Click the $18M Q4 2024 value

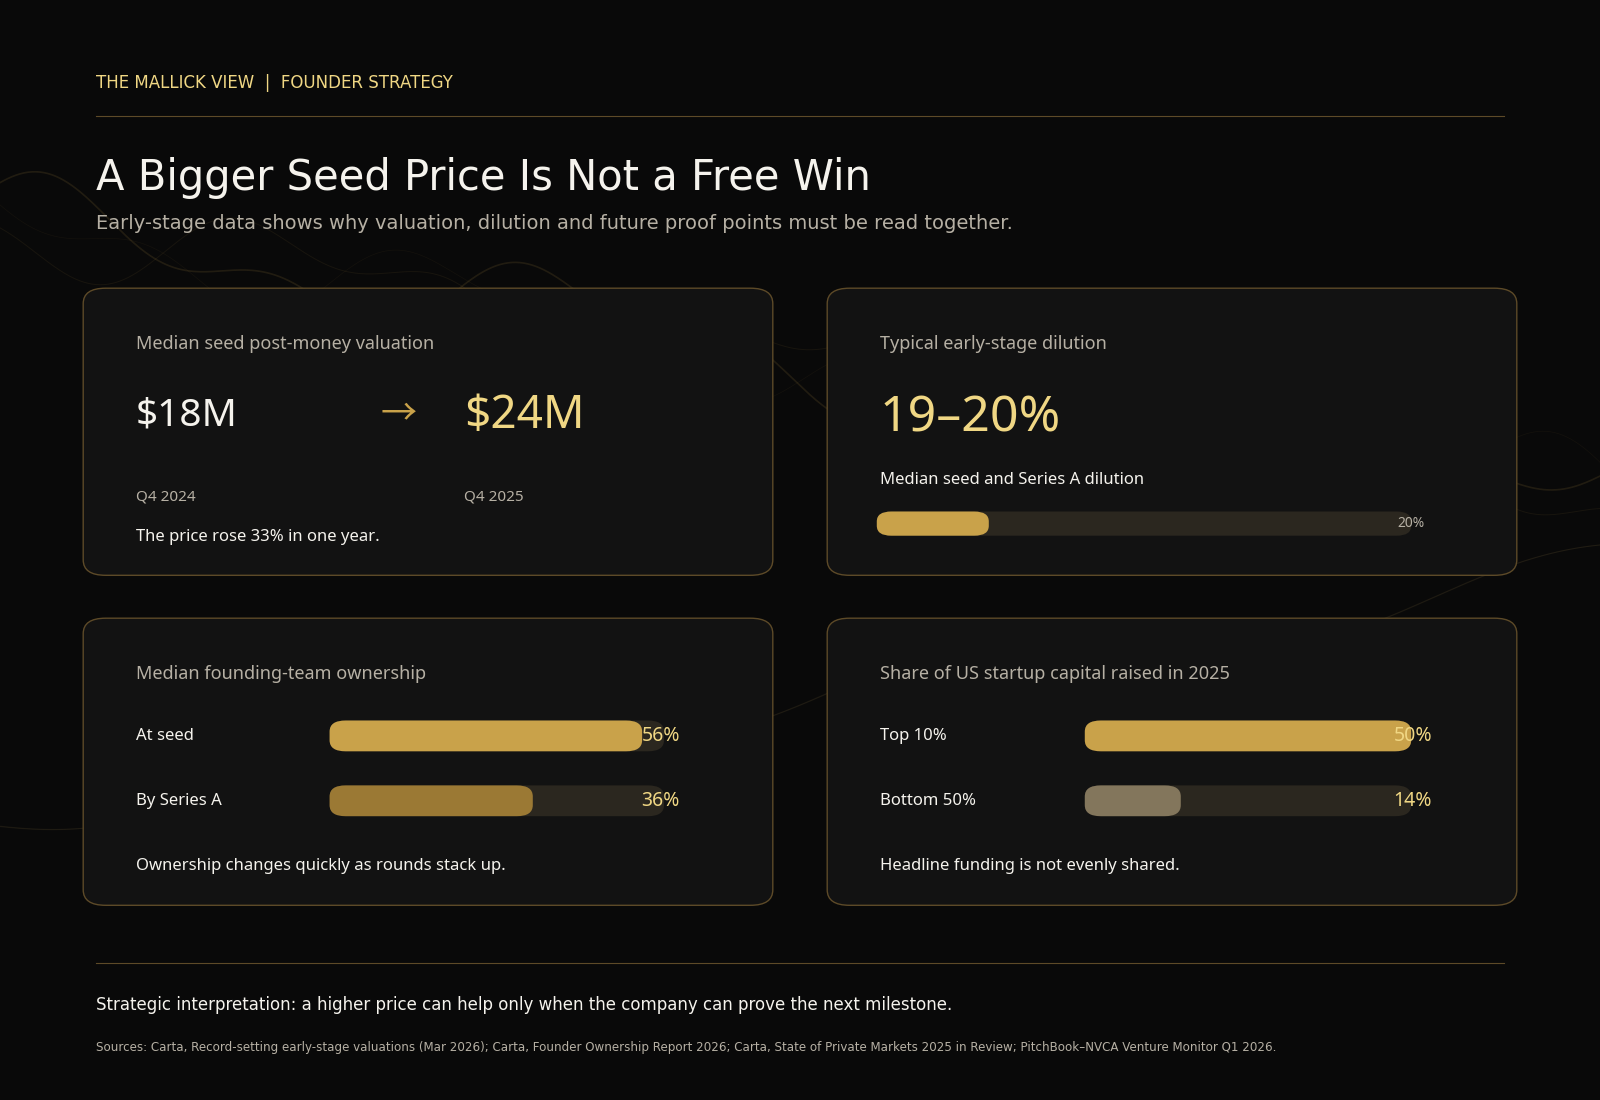[186, 413]
